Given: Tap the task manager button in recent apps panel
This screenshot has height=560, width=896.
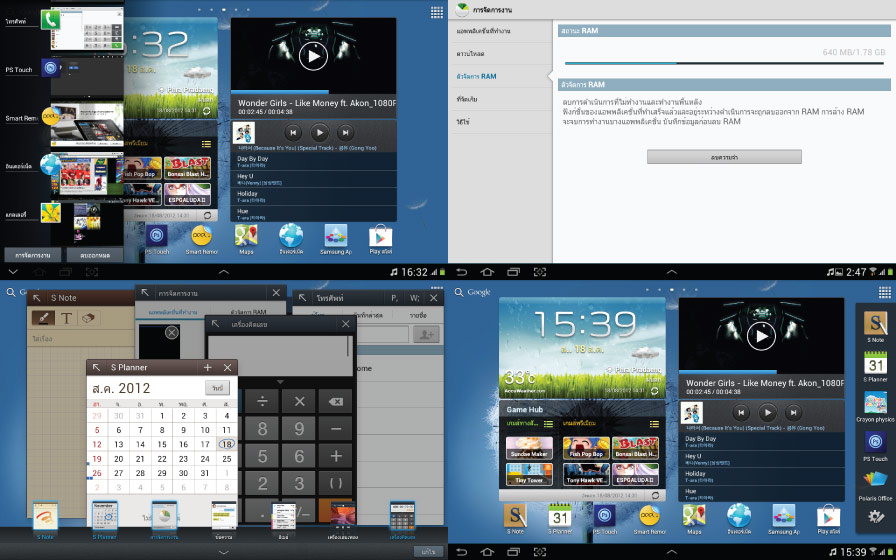Looking at the screenshot, I should [x=33, y=255].
